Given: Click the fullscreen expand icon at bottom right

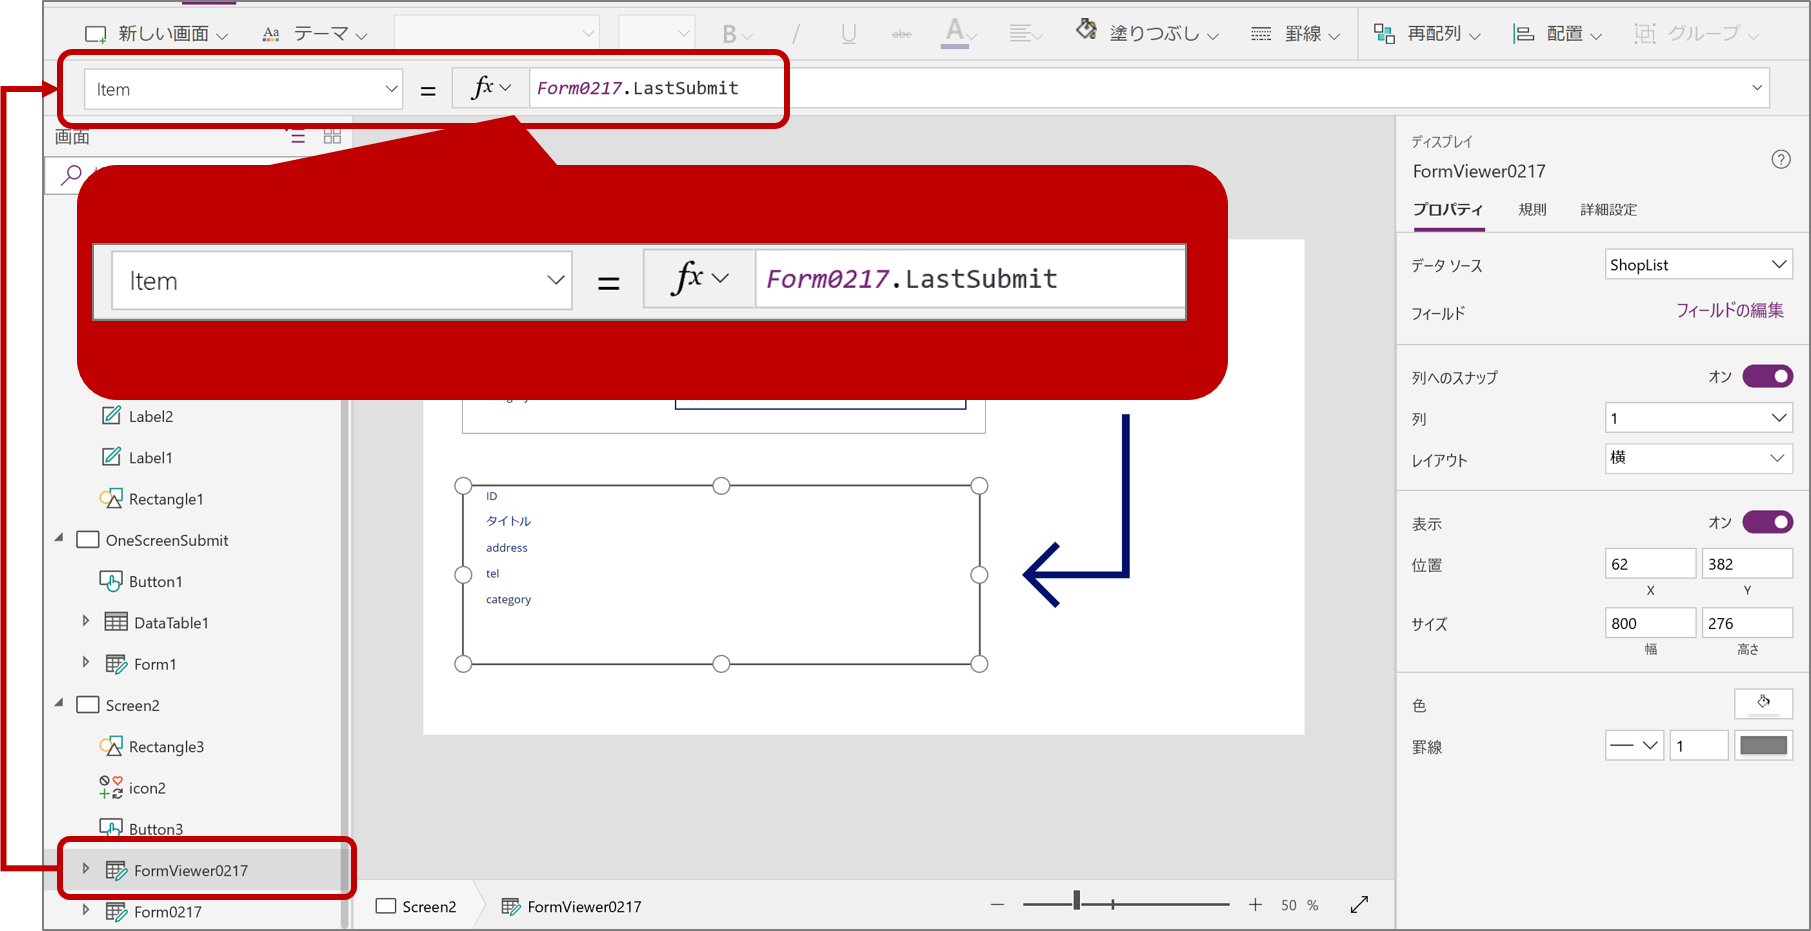Looking at the screenshot, I should [x=1359, y=904].
